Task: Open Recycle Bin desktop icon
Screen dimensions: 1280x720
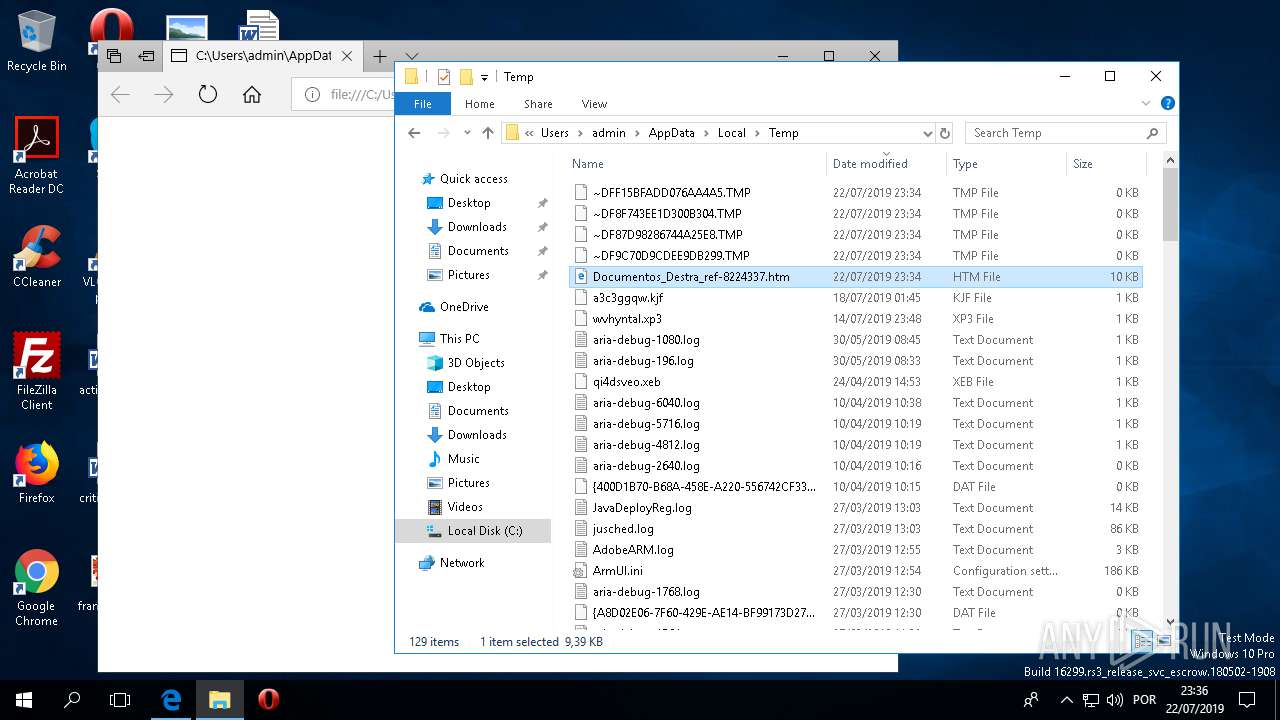Action: click(36, 41)
